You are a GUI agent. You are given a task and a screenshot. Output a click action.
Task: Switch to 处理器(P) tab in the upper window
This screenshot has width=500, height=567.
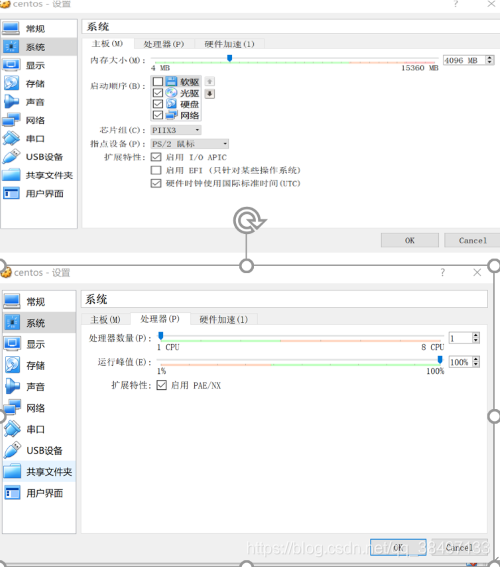[164, 44]
